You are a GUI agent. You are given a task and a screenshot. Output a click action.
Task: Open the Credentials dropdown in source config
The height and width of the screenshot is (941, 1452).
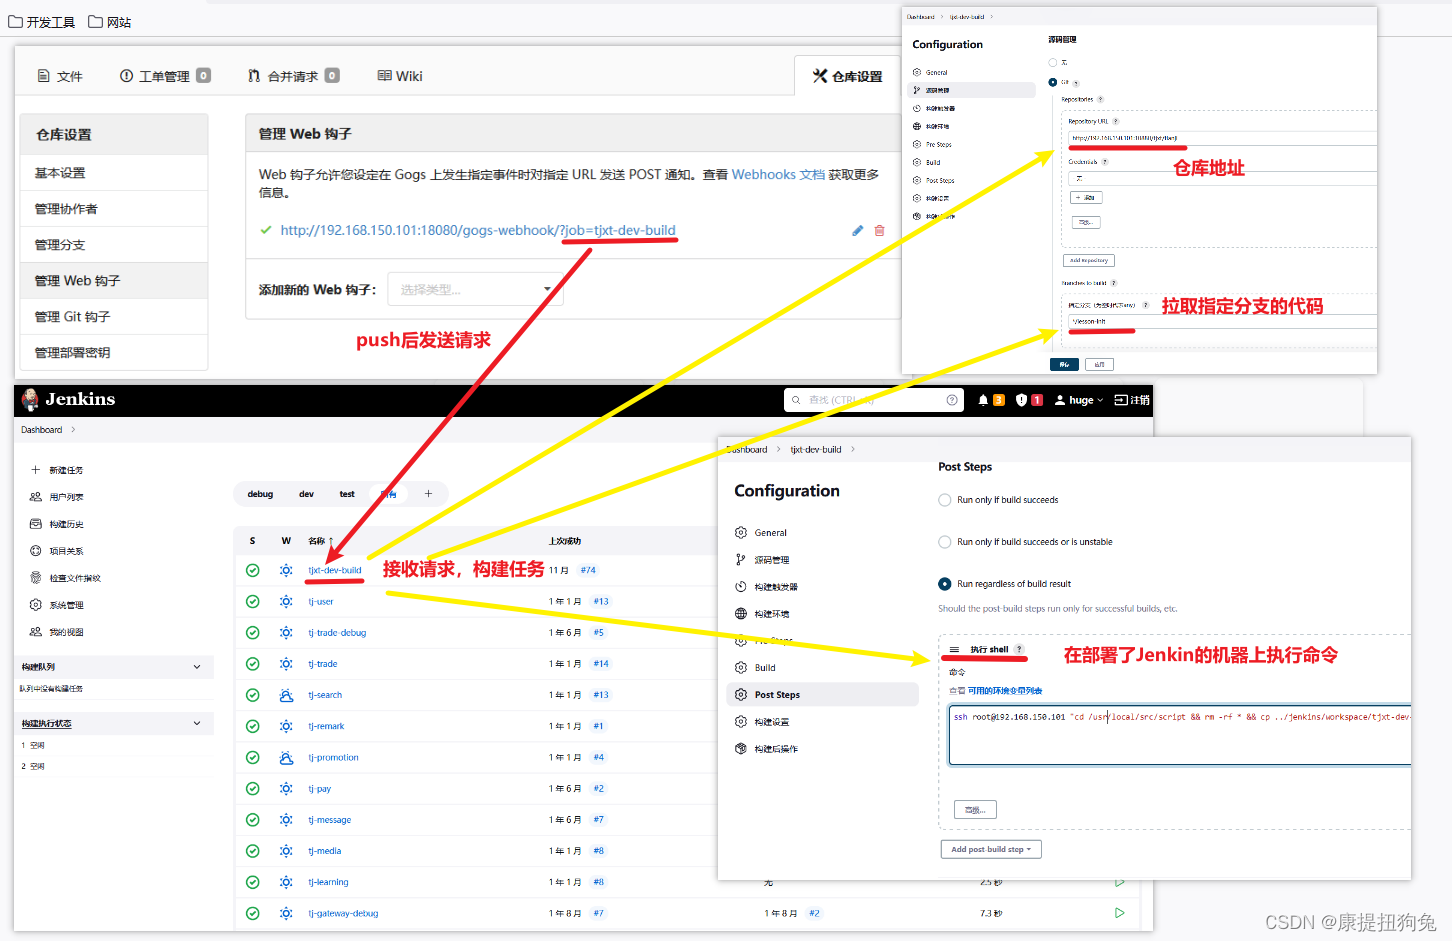(x=1222, y=178)
